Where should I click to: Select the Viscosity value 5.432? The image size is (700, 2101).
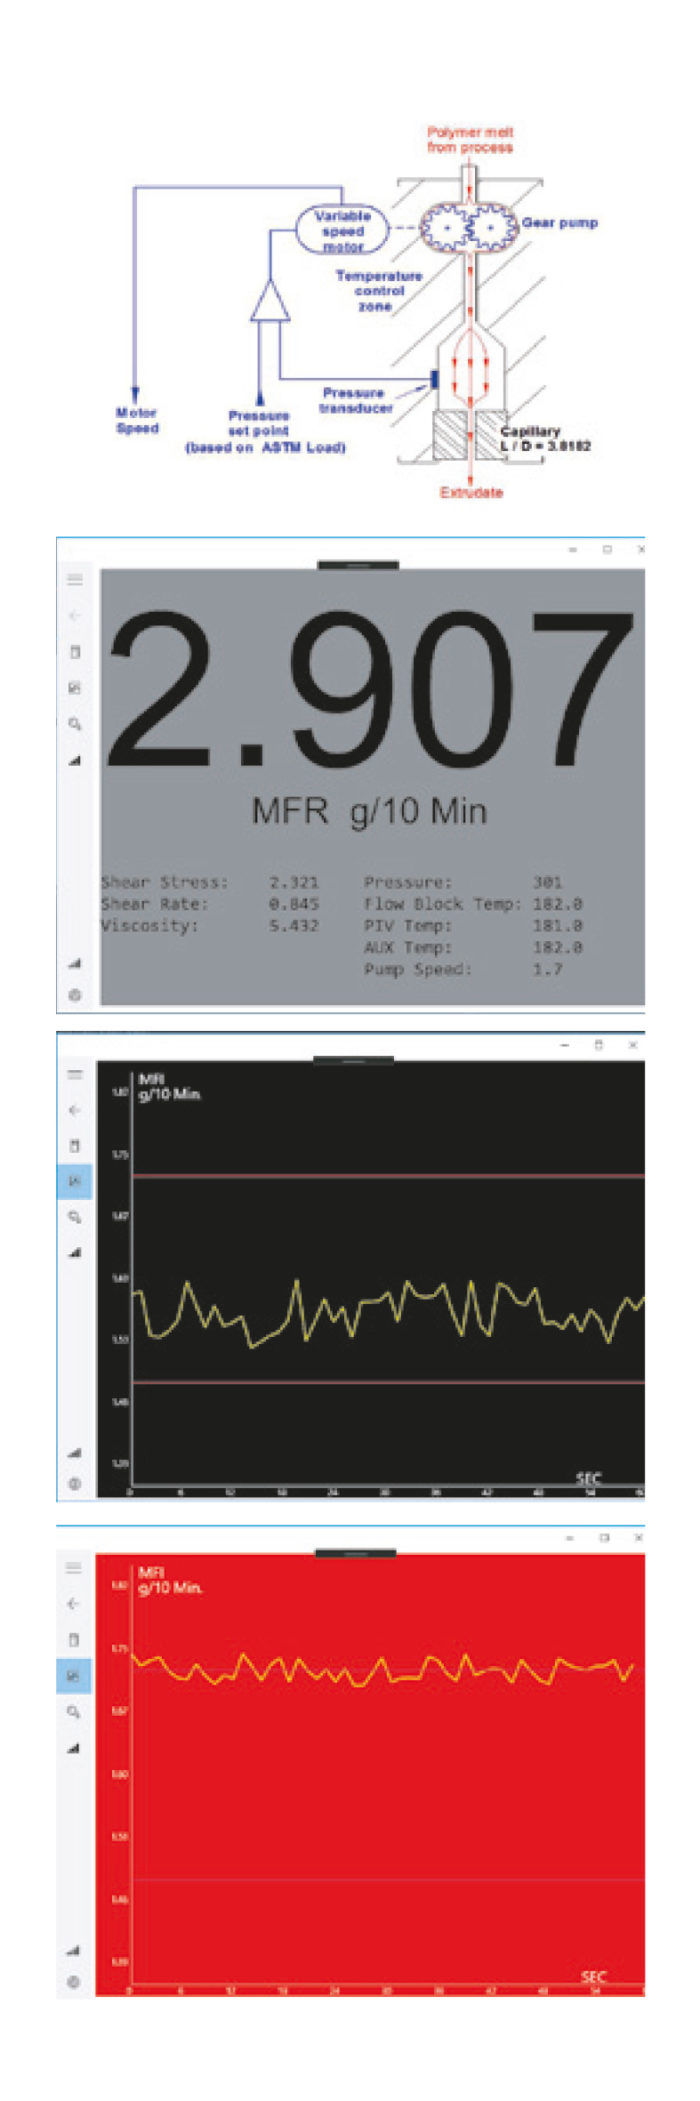294,926
